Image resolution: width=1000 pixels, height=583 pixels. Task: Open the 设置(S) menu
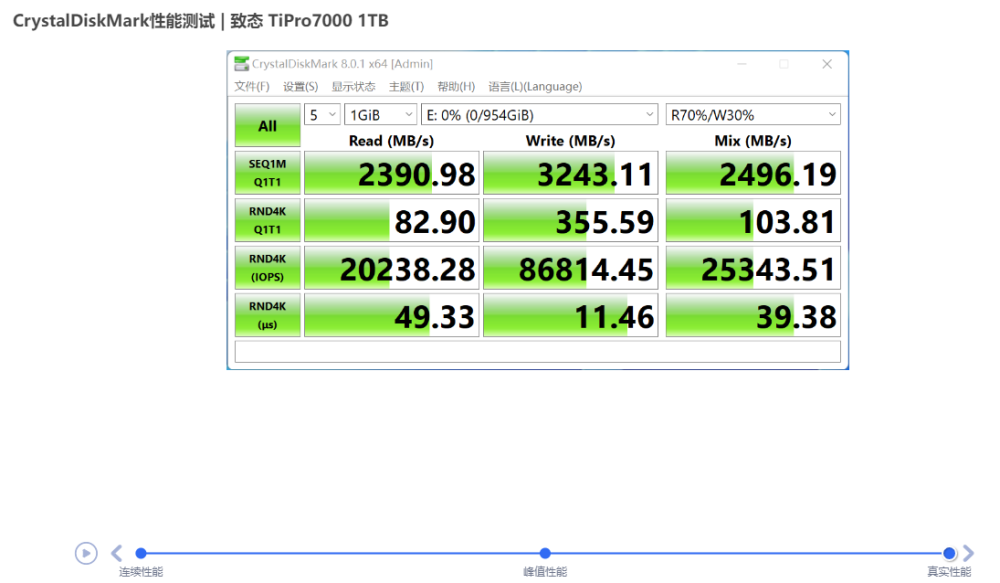coord(300,87)
